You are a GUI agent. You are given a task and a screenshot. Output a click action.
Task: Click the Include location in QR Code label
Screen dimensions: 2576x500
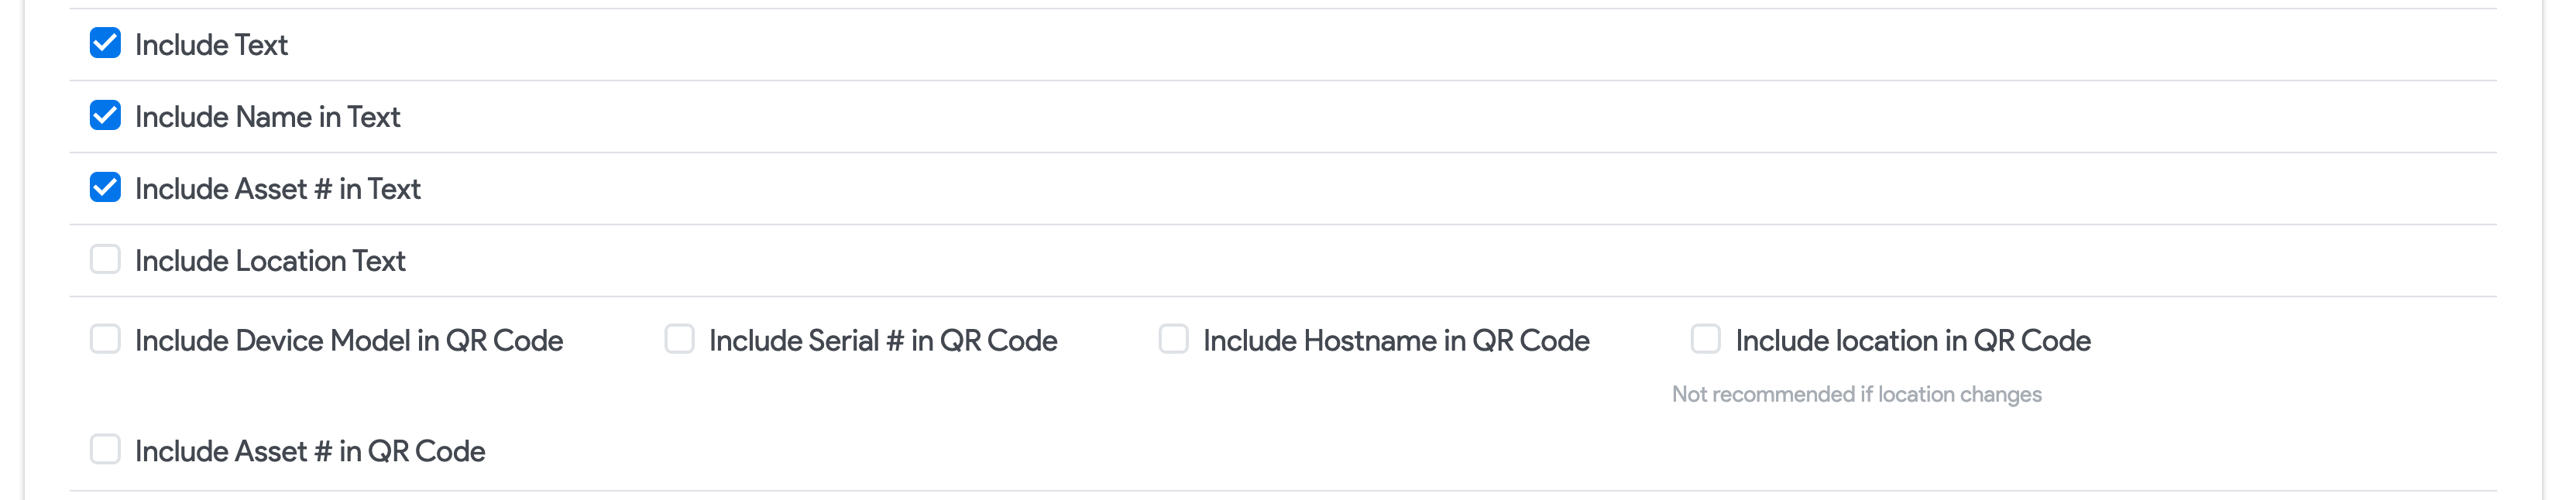1912,340
